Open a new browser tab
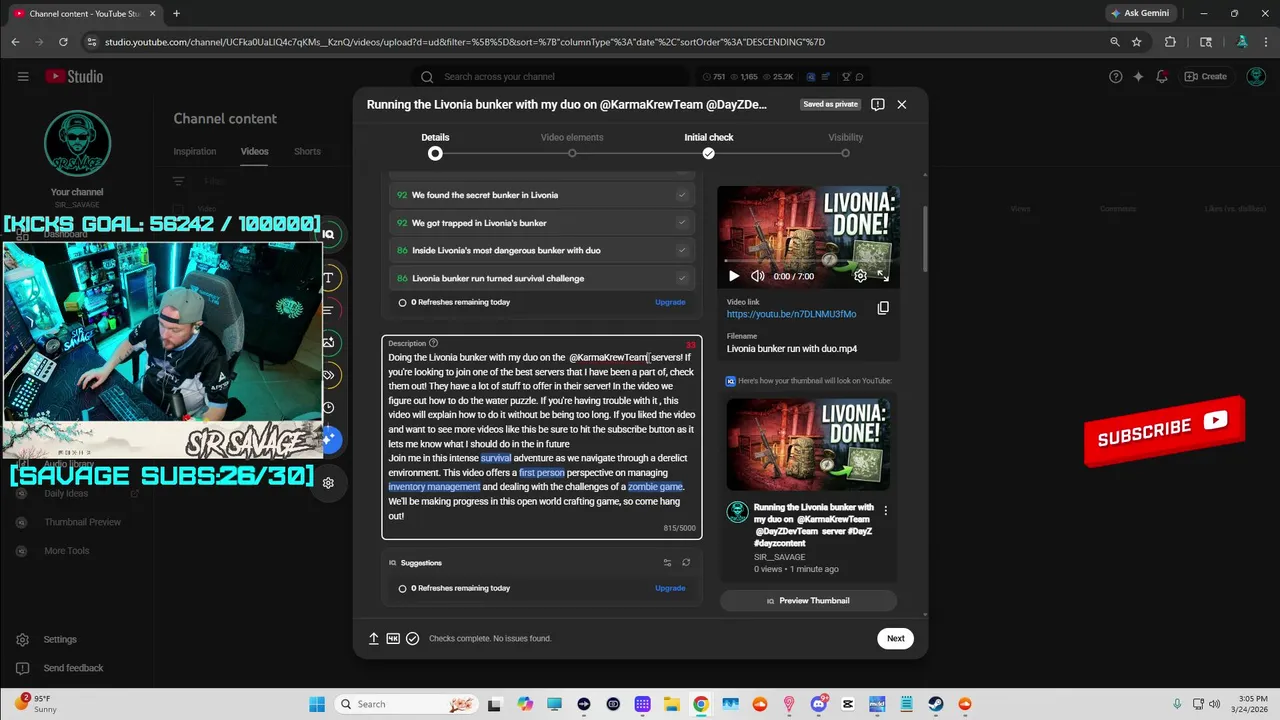 [x=176, y=13]
